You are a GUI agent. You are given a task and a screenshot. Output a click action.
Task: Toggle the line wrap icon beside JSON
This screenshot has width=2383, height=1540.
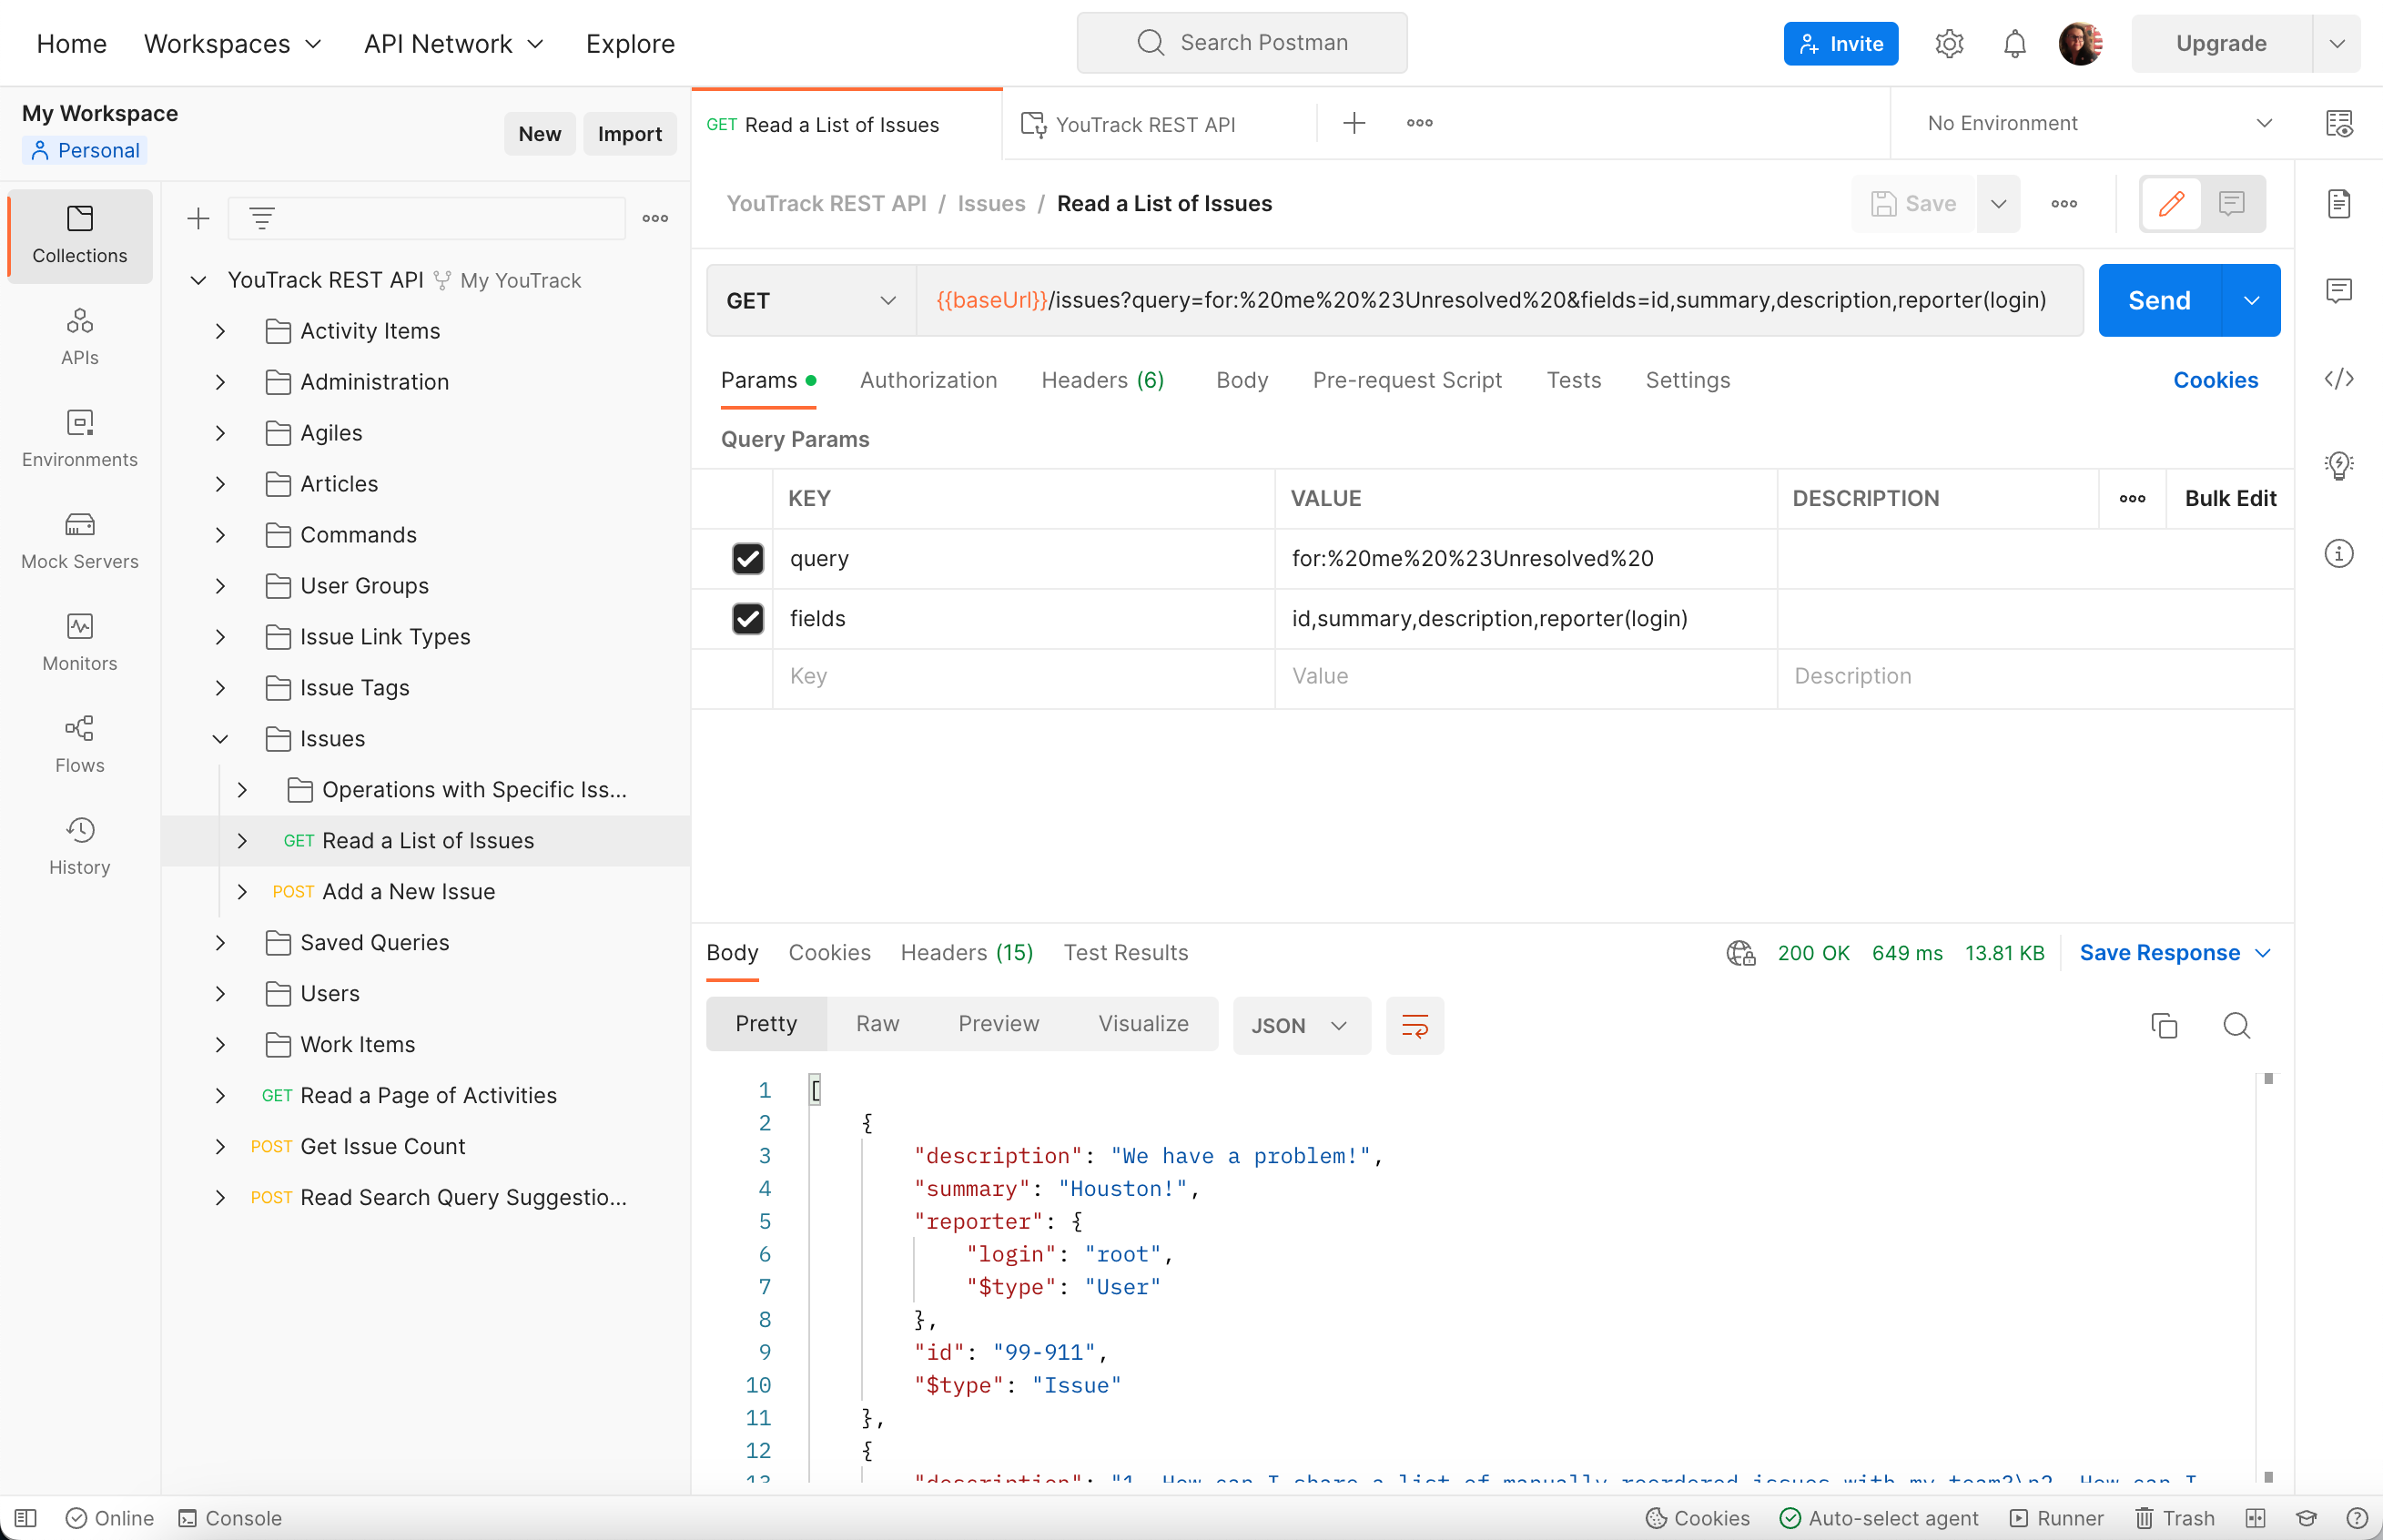click(x=1414, y=1025)
